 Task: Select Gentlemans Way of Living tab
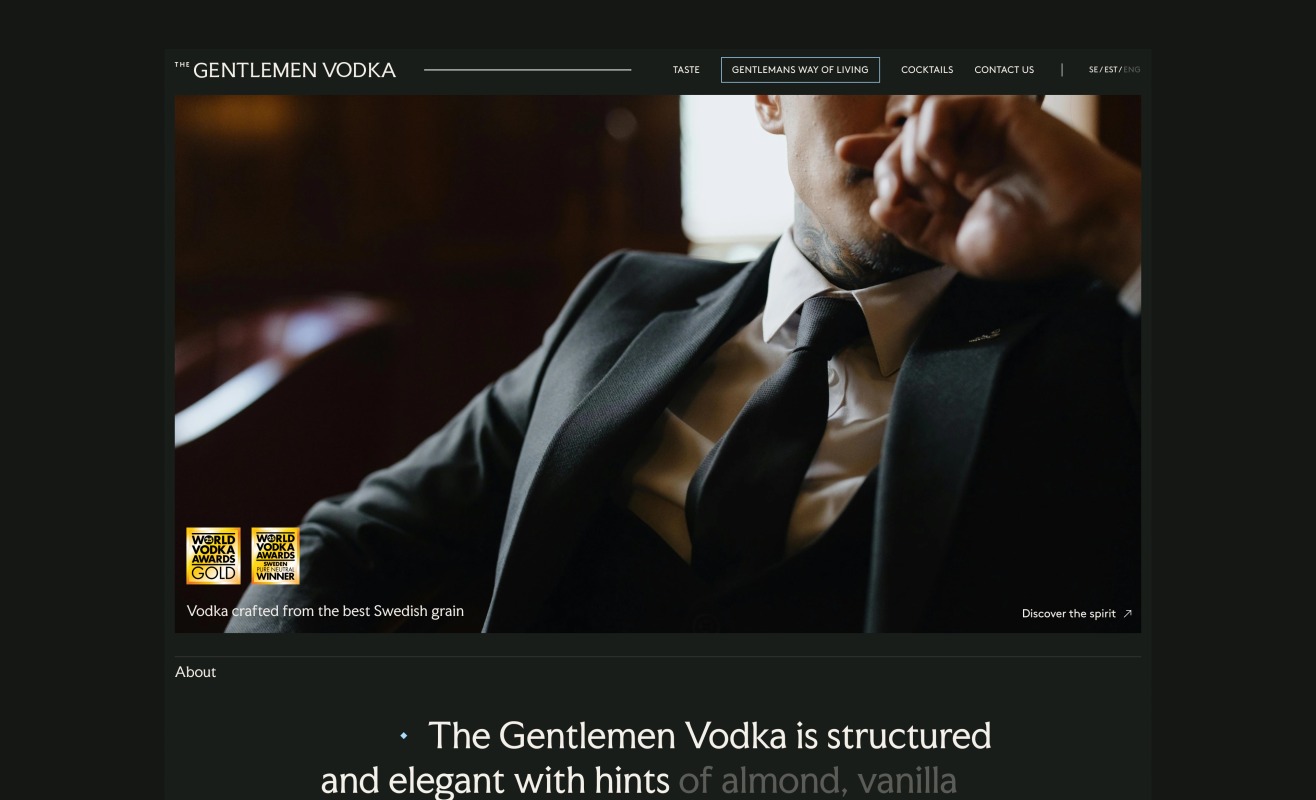(800, 70)
